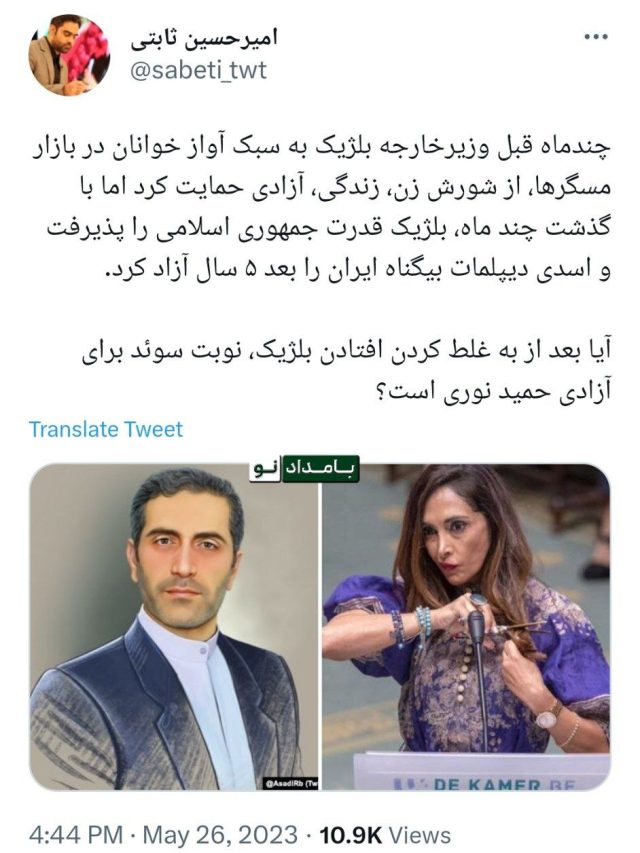This screenshot has height=853, width=640.
Task: Click the green Bamdad No logo badge
Action: [x=304, y=469]
